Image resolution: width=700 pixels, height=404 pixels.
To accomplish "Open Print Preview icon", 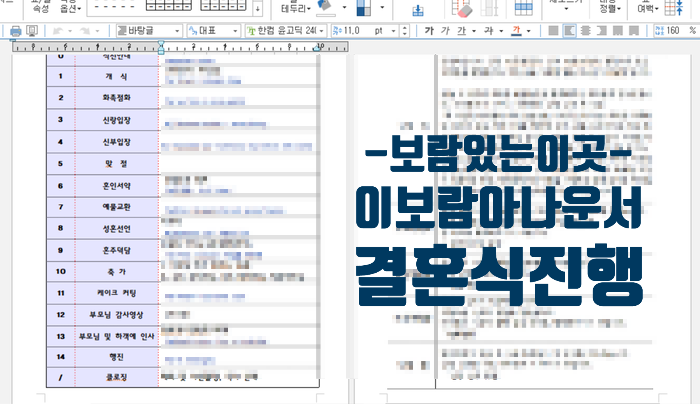I will pyautogui.click(x=32, y=31).
